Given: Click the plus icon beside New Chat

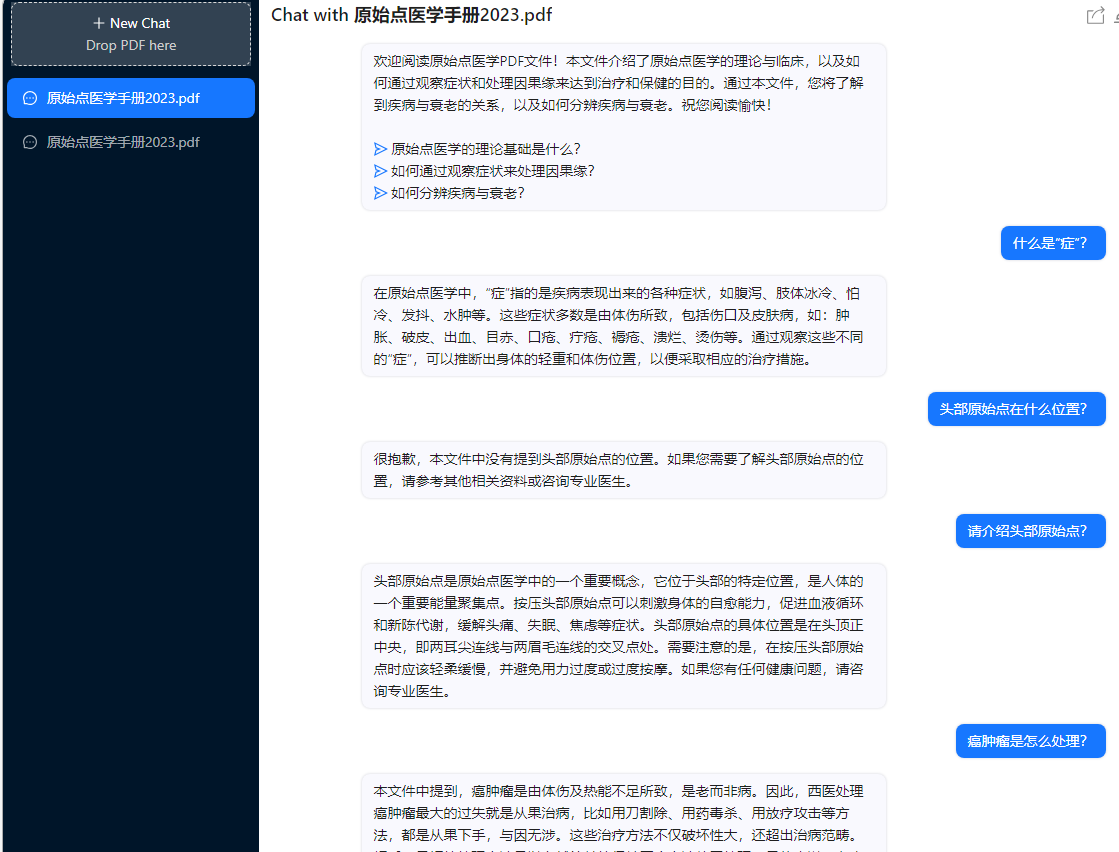Looking at the screenshot, I should (x=98, y=23).
